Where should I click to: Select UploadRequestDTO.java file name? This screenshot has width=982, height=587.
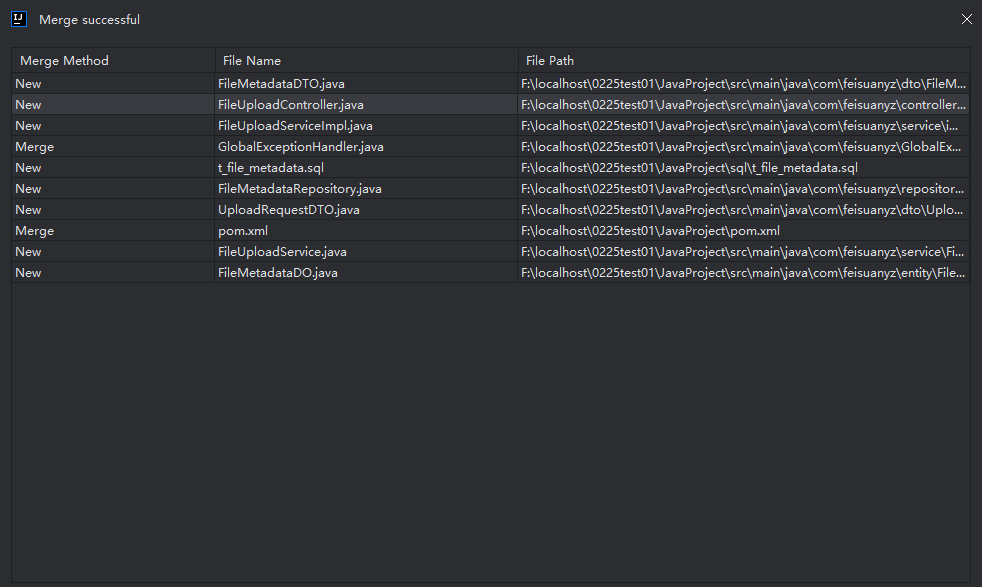pos(288,210)
